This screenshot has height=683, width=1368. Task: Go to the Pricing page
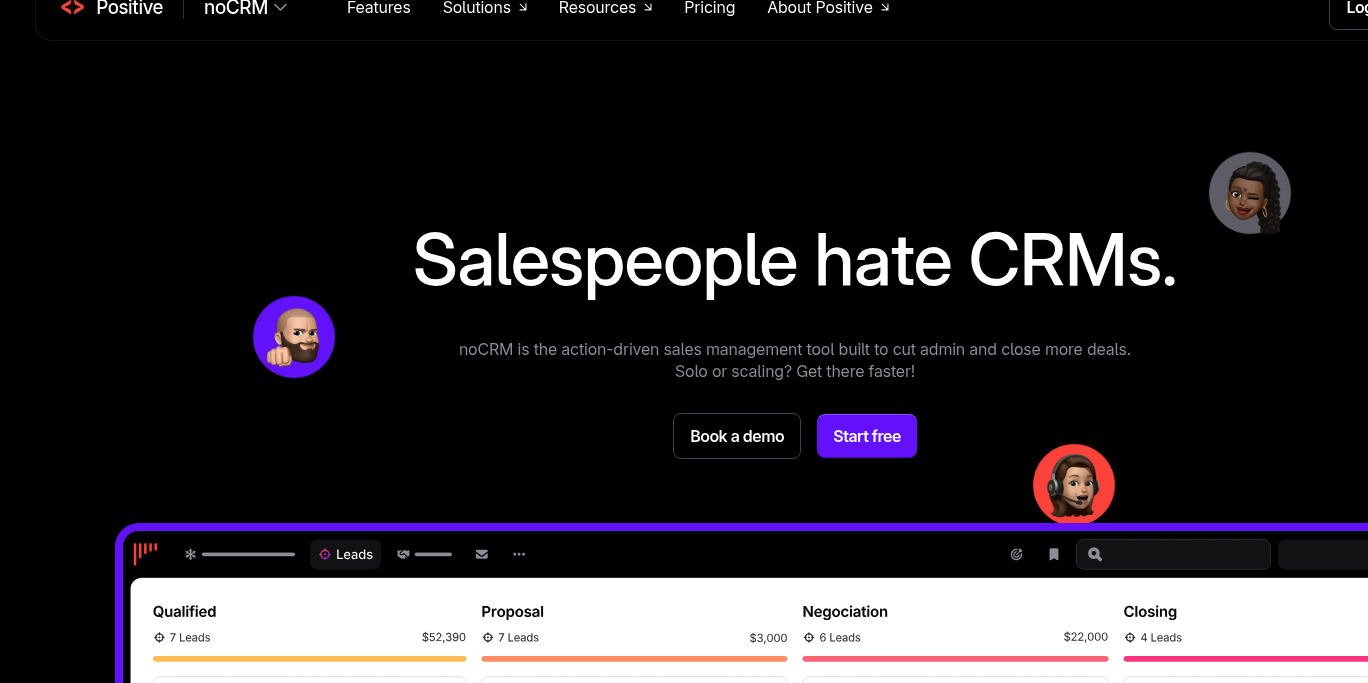coord(710,8)
